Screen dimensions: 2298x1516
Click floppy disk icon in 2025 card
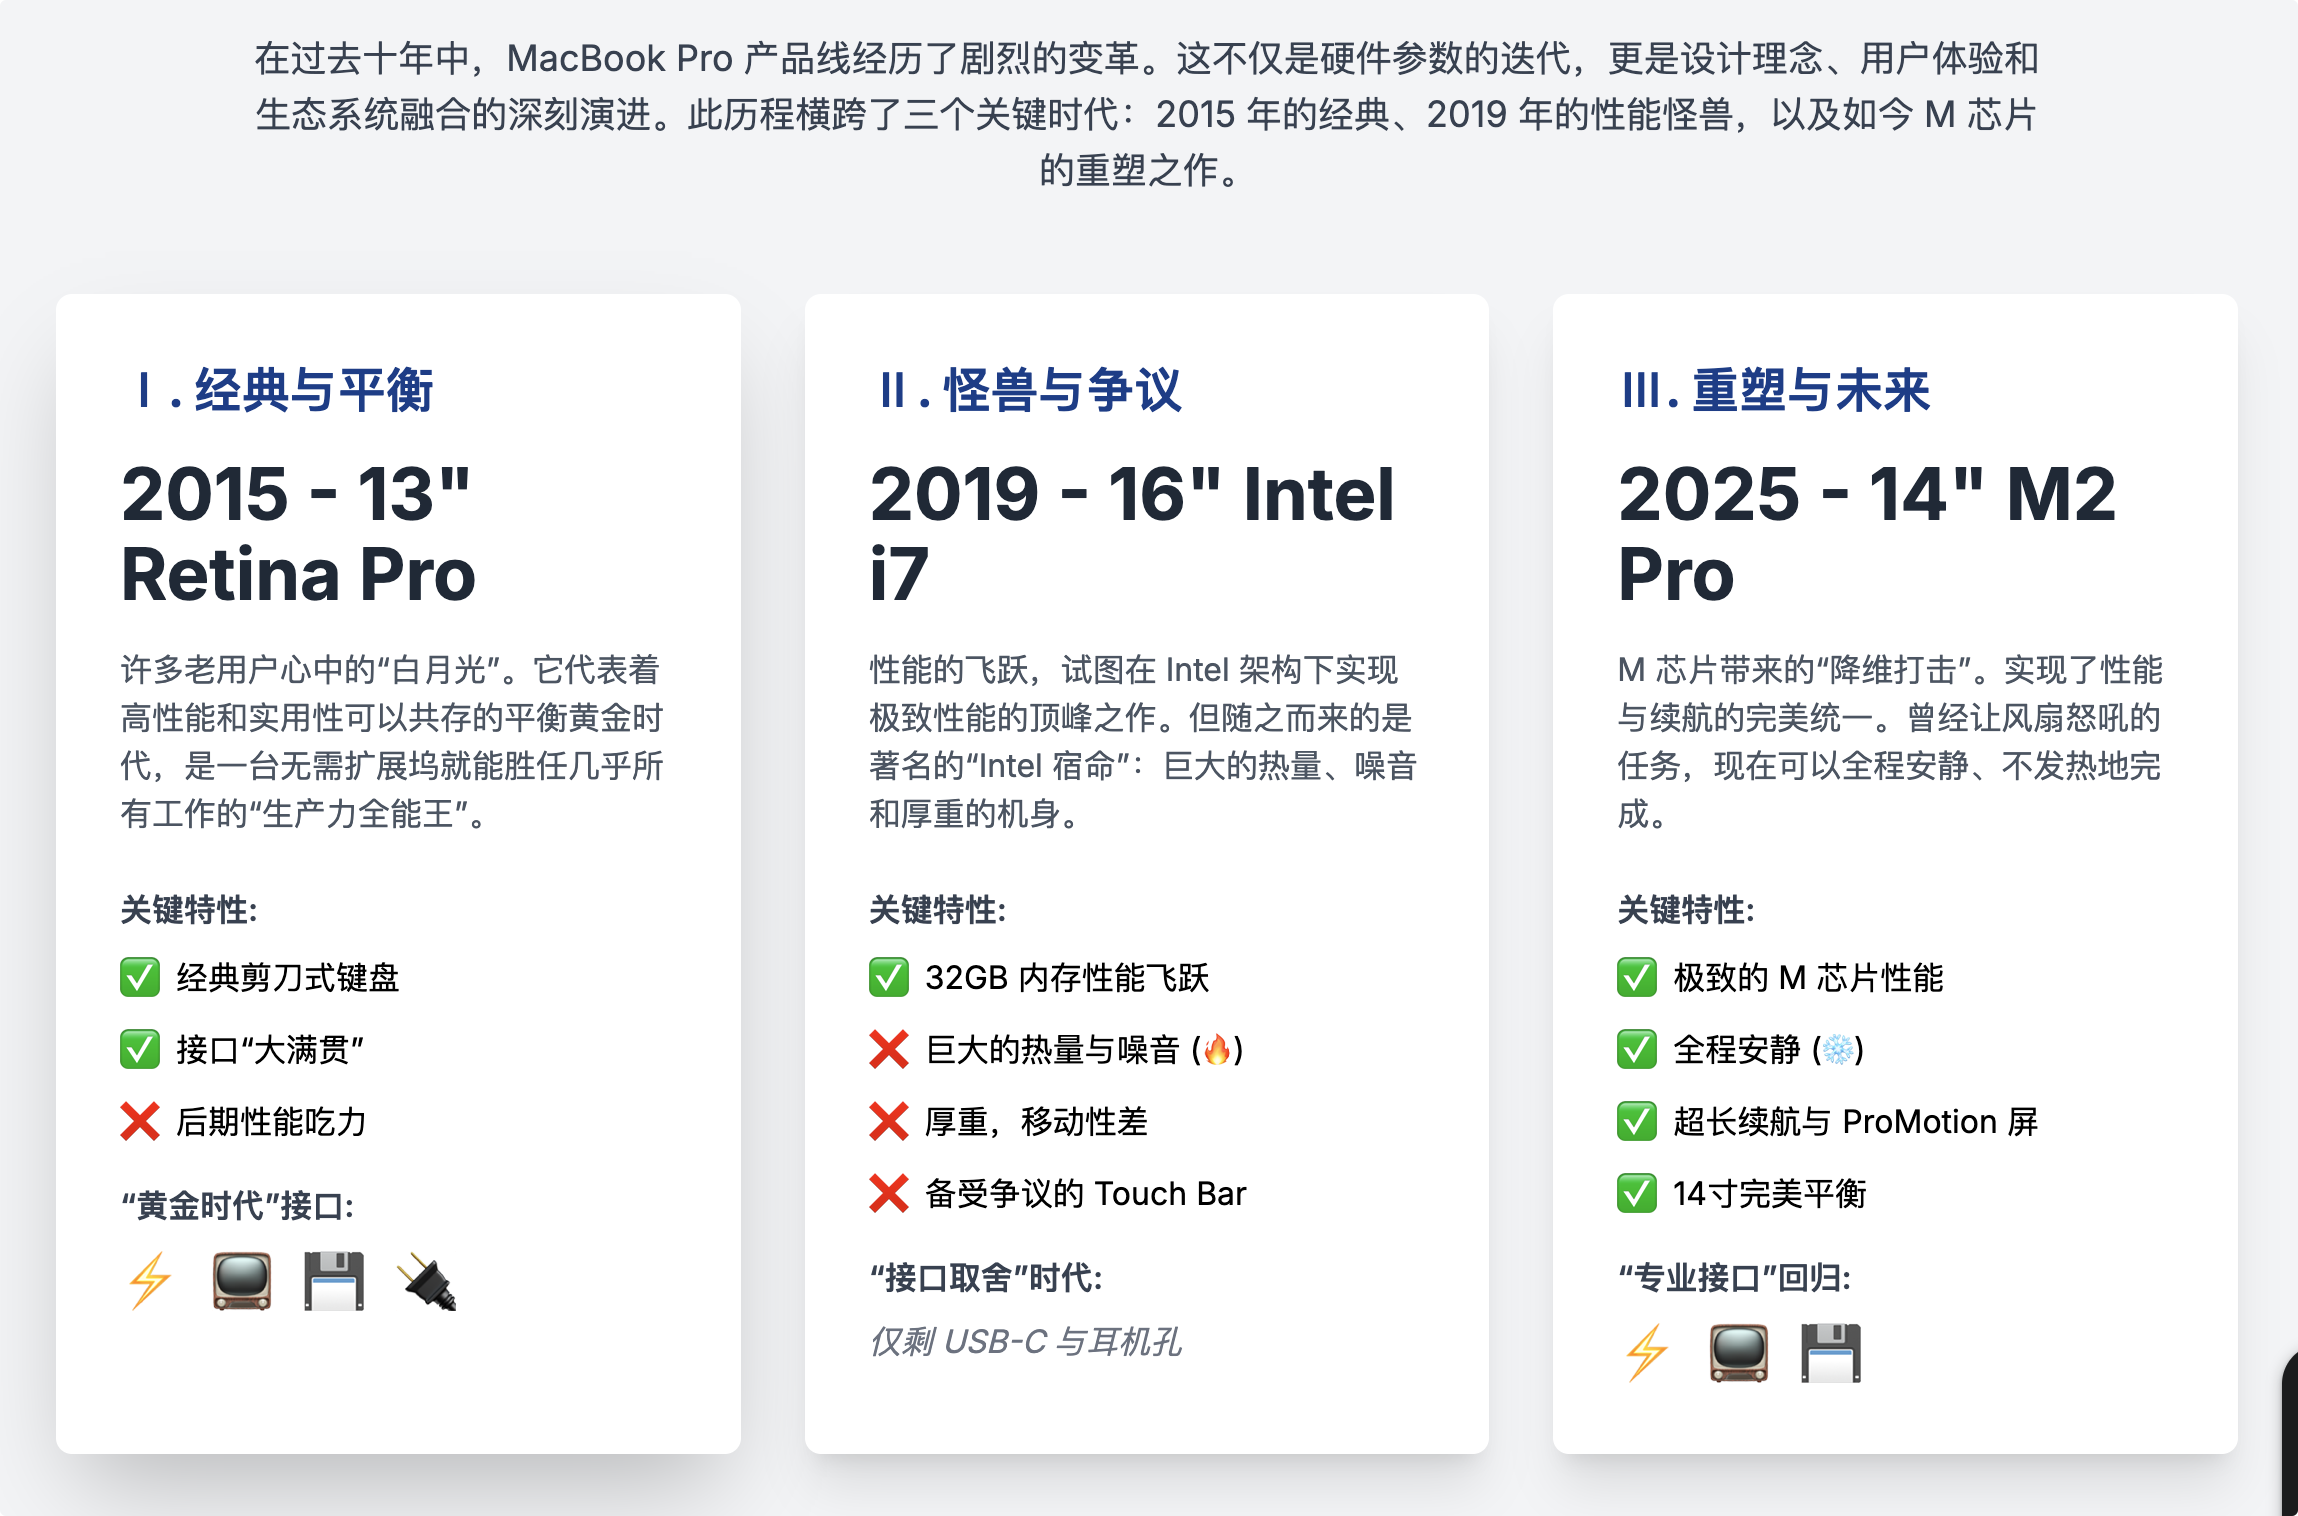[1831, 1353]
